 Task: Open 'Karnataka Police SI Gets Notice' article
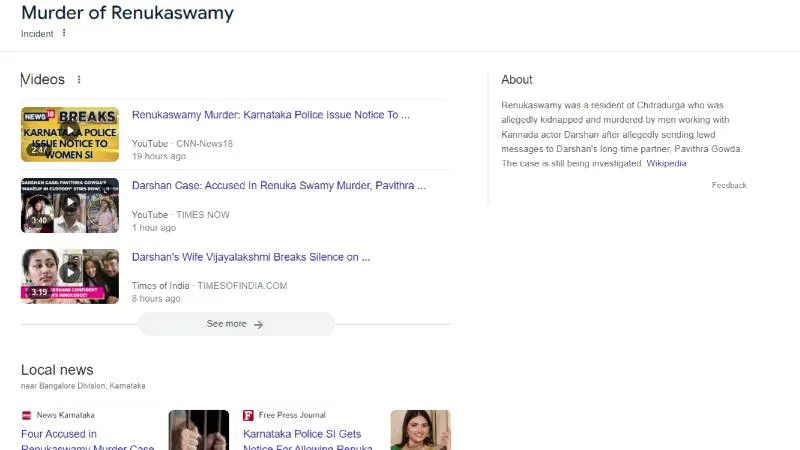308,441
